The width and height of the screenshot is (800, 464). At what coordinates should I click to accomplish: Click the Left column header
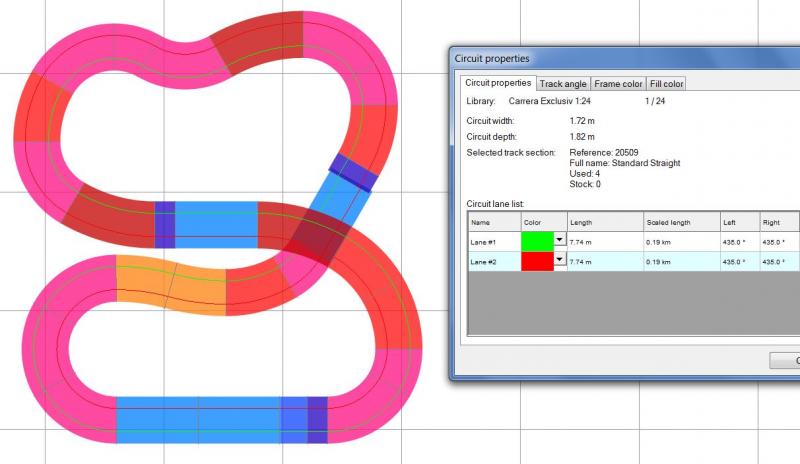738,222
